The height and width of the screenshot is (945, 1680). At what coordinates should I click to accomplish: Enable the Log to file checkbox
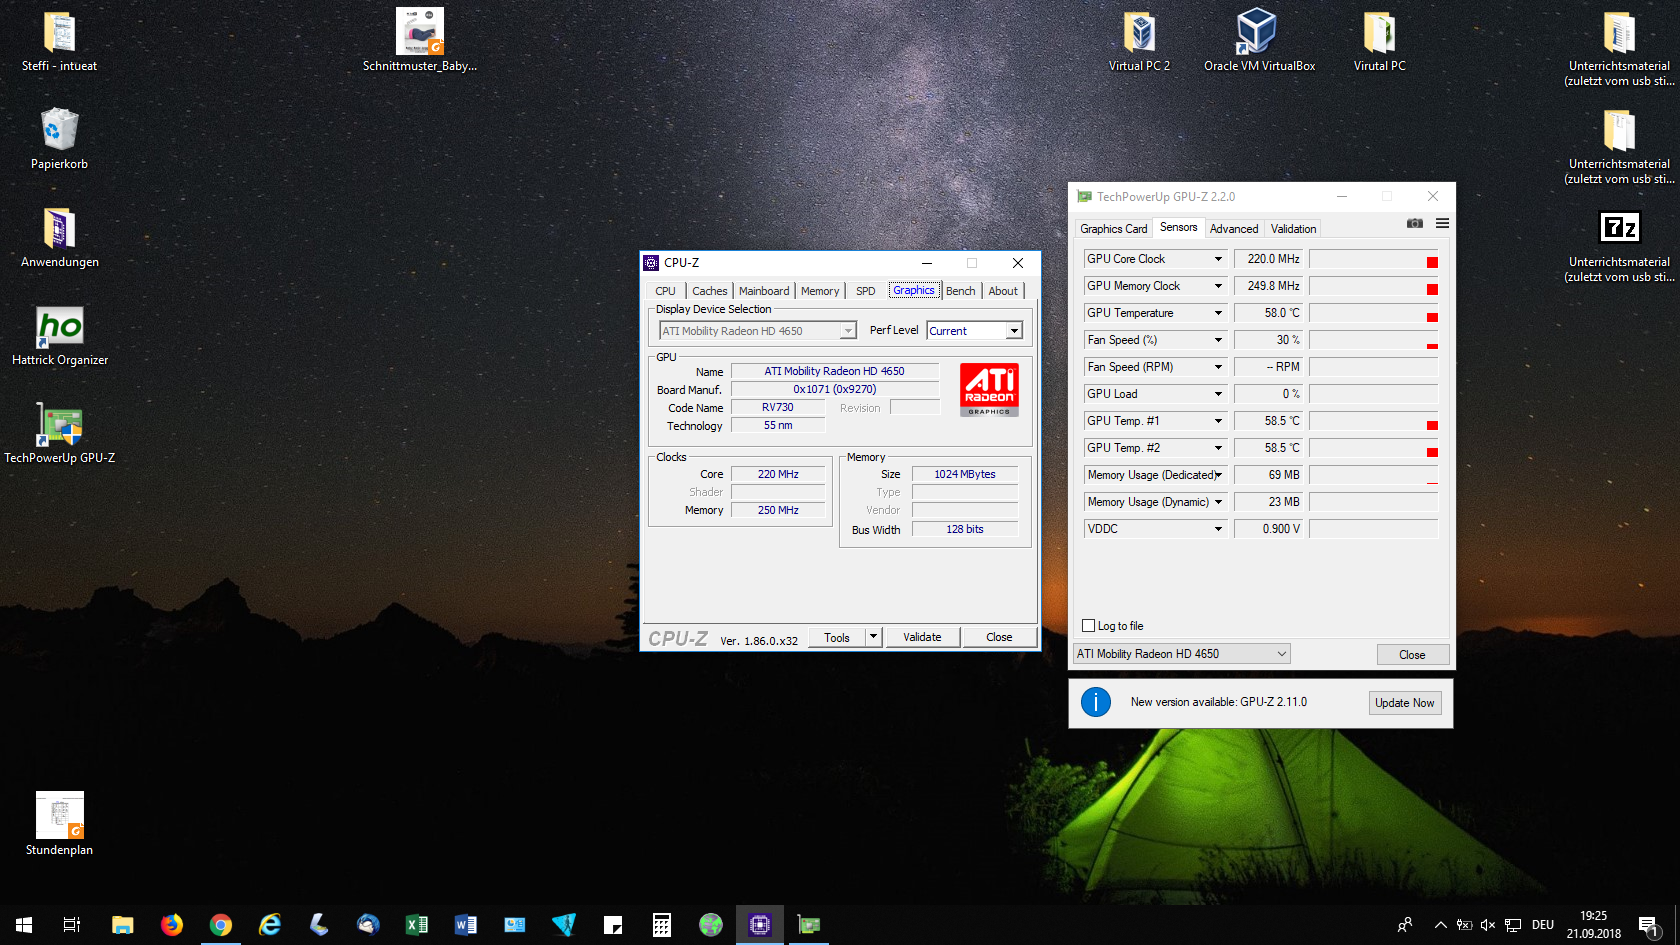pos(1089,626)
